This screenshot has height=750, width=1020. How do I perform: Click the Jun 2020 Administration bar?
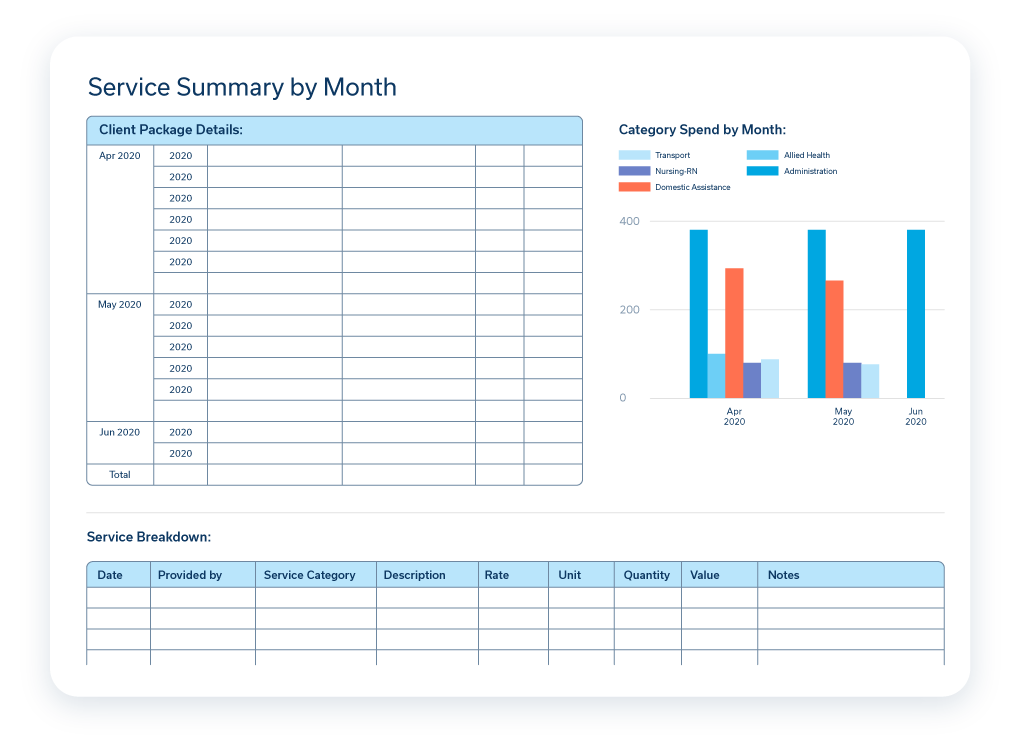[916, 314]
